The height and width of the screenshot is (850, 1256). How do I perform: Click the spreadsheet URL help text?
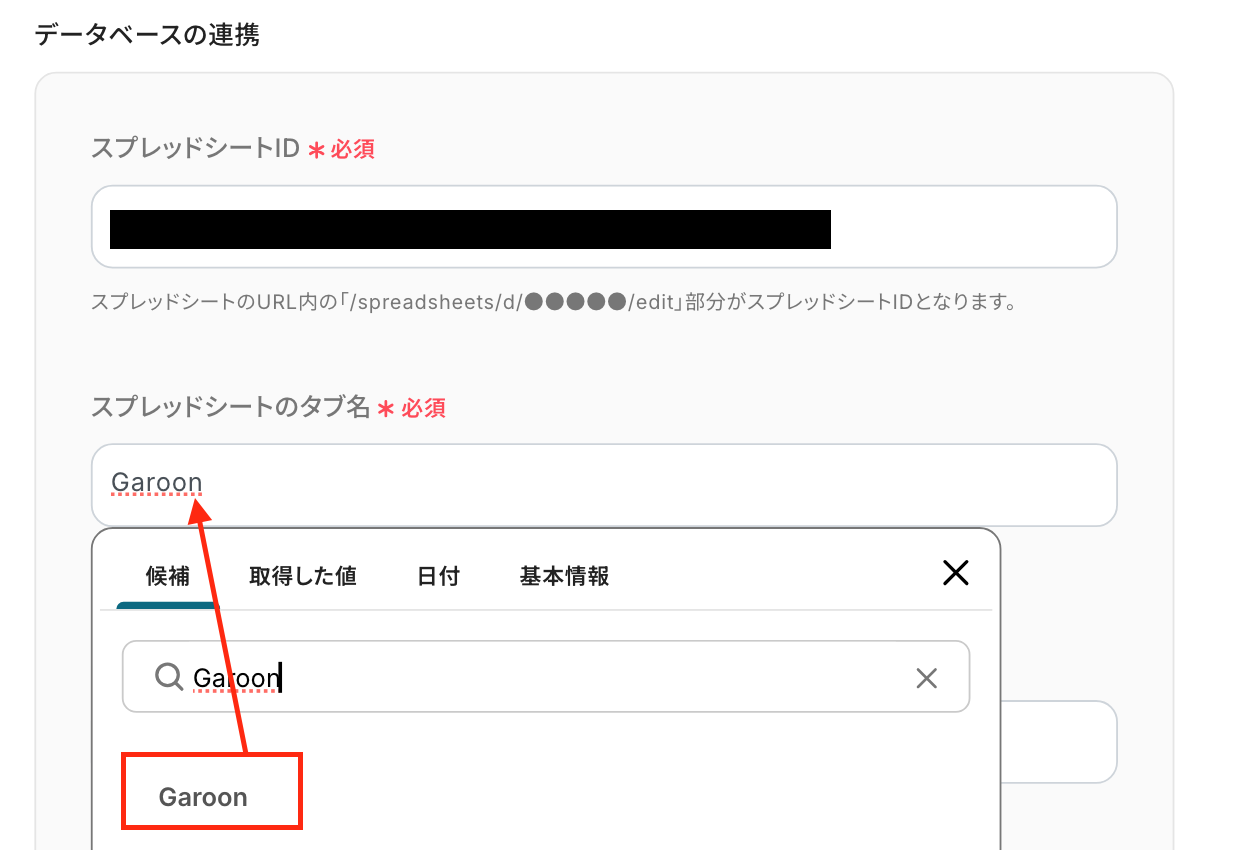click(x=553, y=301)
